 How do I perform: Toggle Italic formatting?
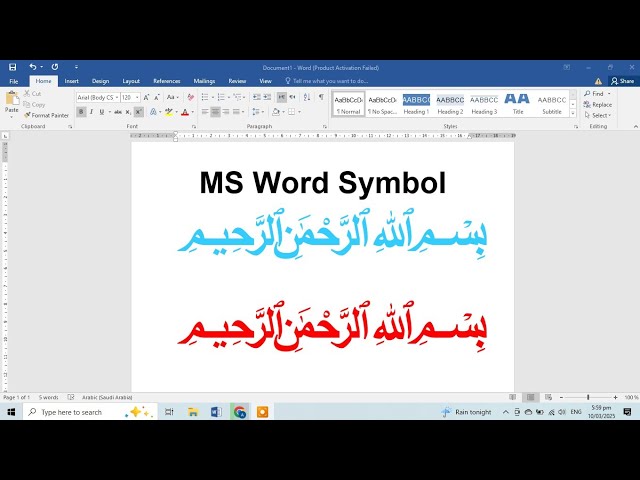coord(91,112)
